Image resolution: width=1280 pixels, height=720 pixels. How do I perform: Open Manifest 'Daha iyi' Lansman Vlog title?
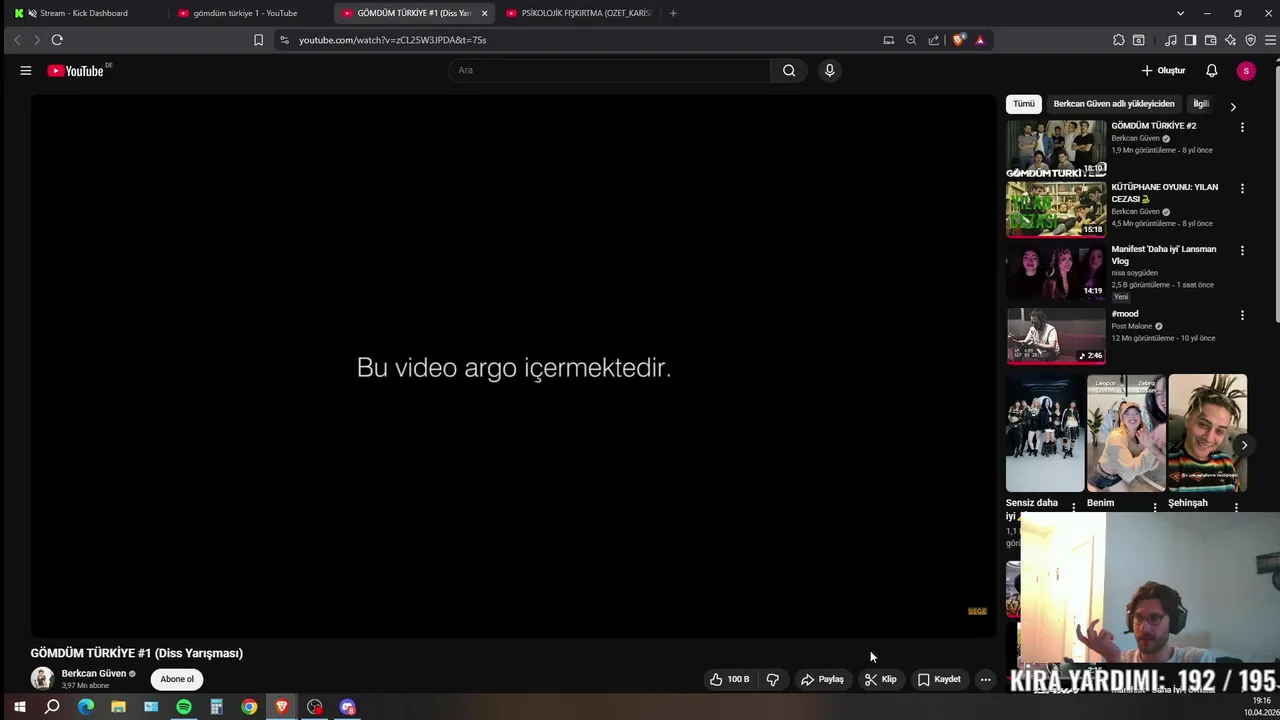[1164, 255]
